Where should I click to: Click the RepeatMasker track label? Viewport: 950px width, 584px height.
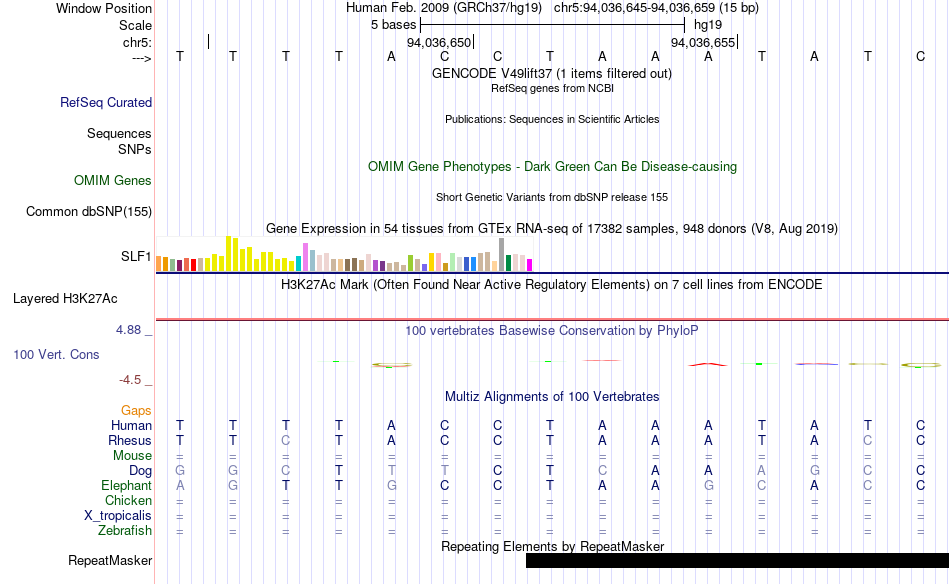pyautogui.click(x=110, y=560)
